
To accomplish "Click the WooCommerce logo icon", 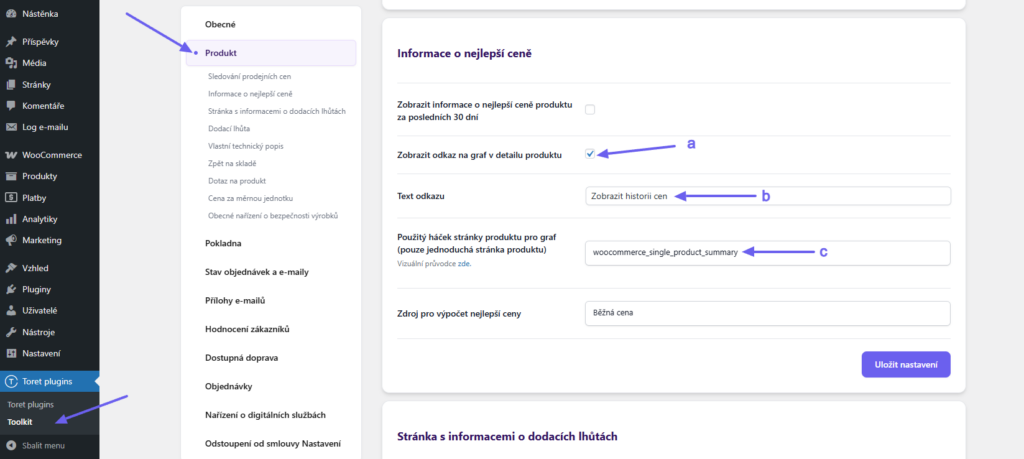I will [10, 155].
